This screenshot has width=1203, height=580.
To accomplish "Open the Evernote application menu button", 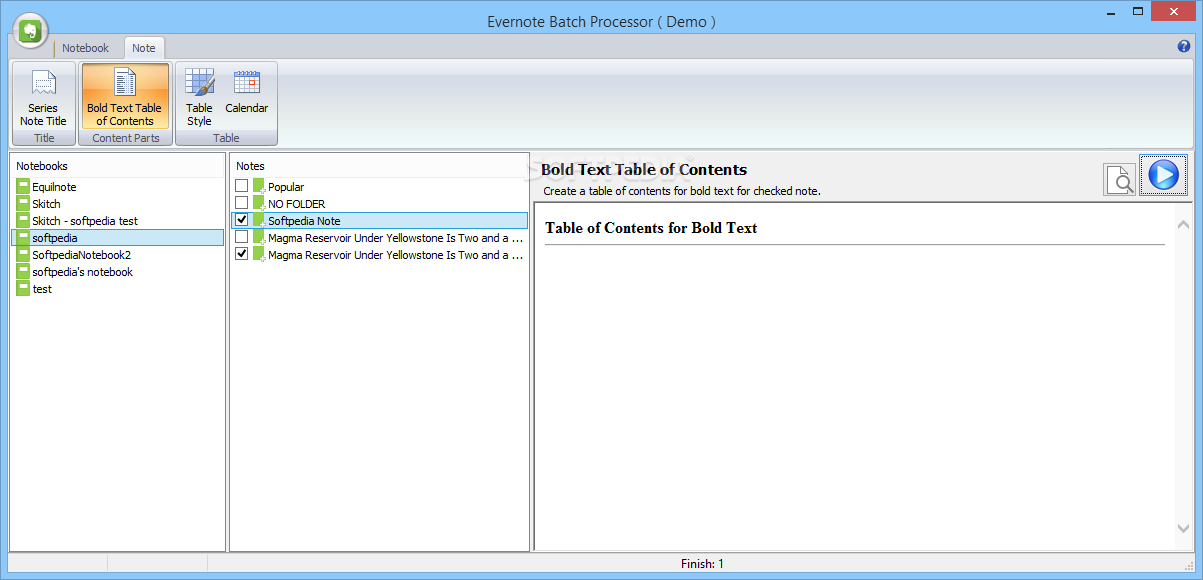I will 32,29.
